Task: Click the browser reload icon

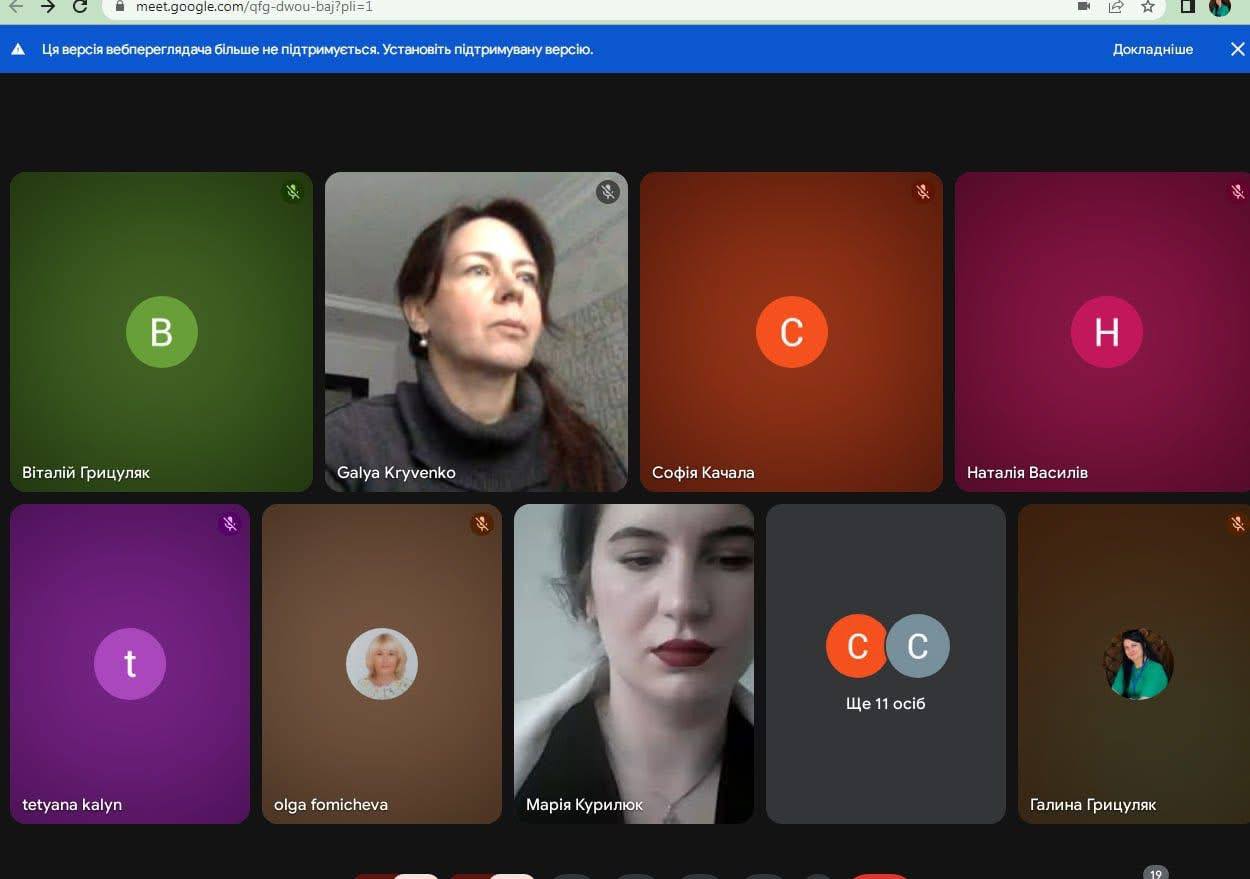Action: tap(79, 7)
